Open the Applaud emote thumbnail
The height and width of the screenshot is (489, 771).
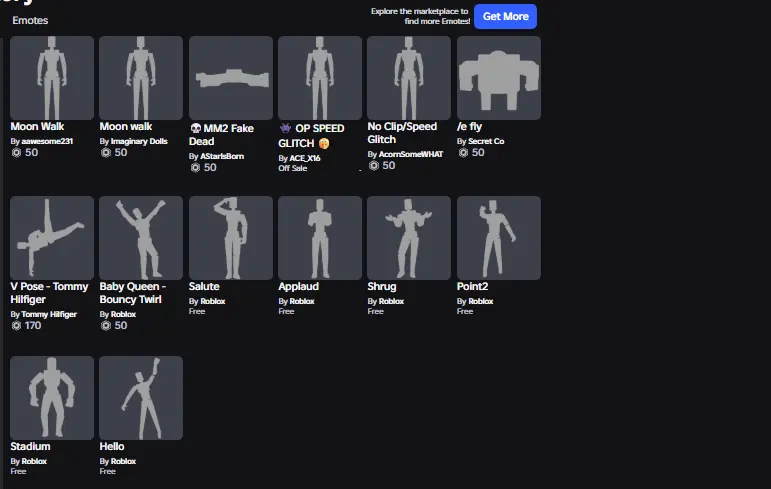(x=320, y=238)
